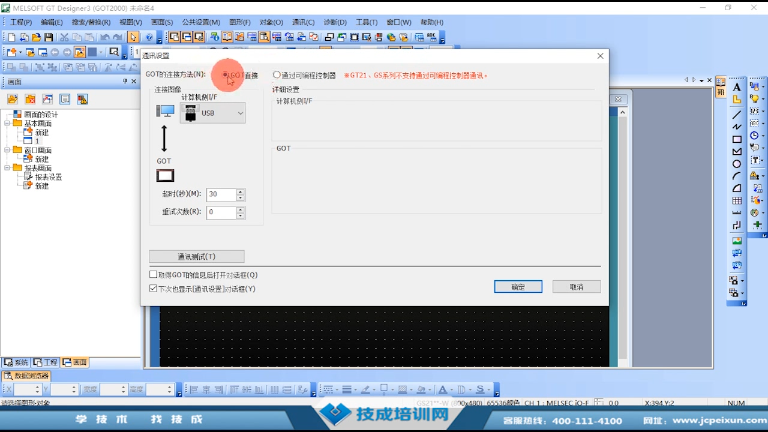
Task: Click the New project icon in toolbar
Action: (11, 37)
